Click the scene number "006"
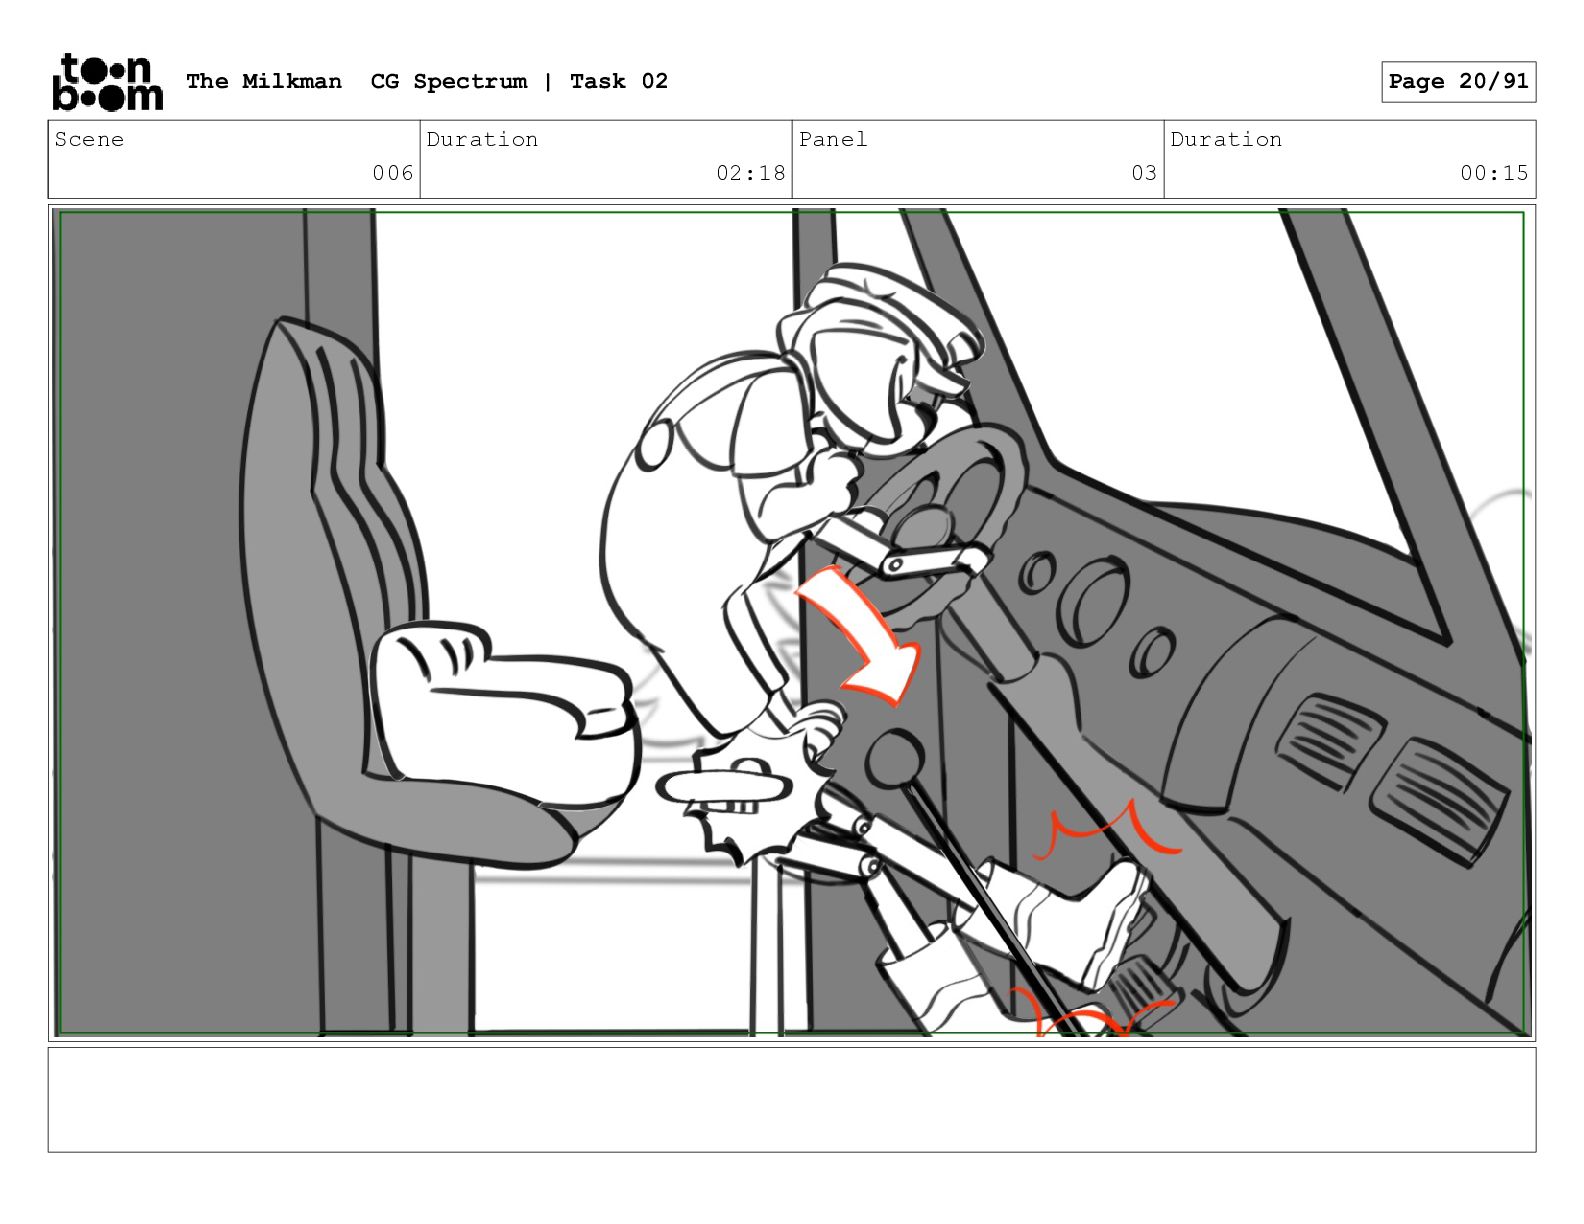The height and width of the screenshot is (1224, 1584). (393, 173)
